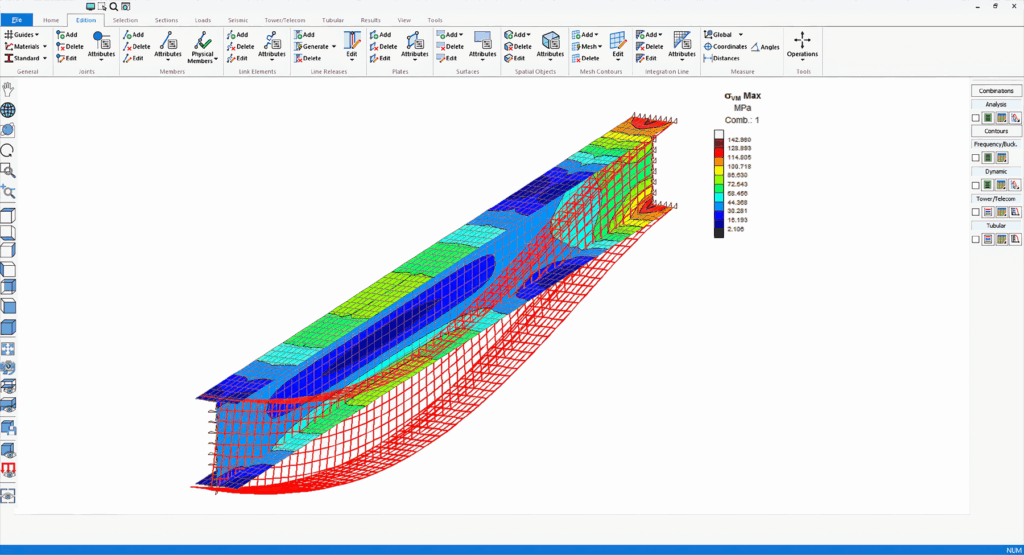Select the Angles measure tool
This screenshot has width=1024, height=555.
click(765, 46)
